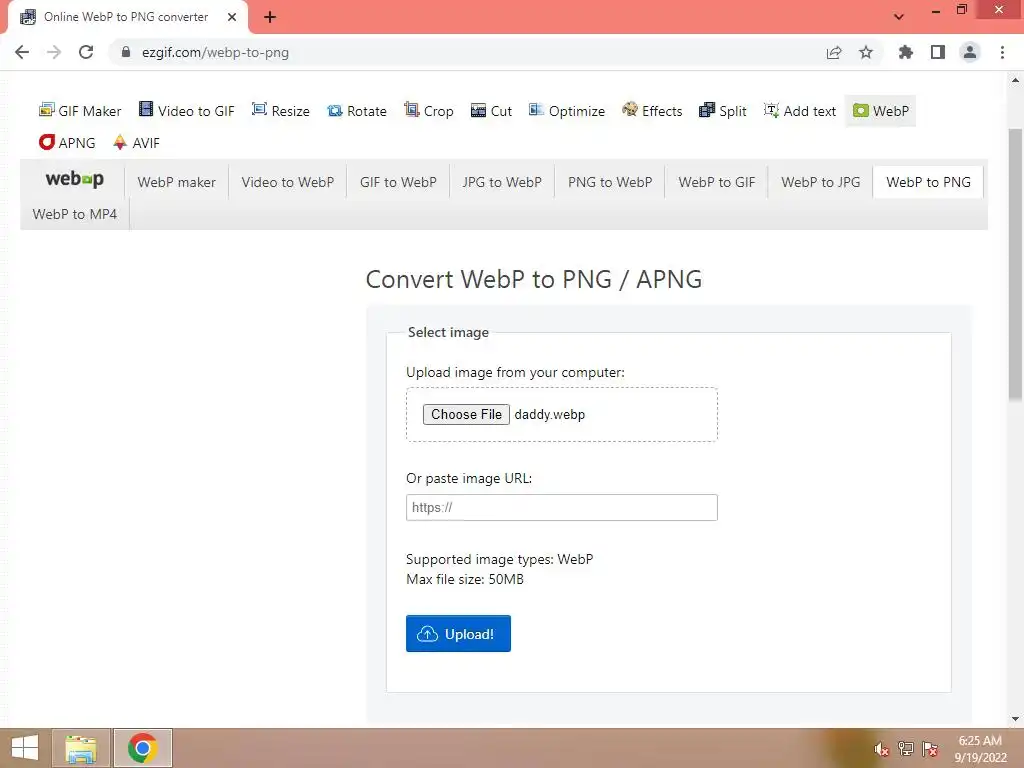Image resolution: width=1024 pixels, height=768 pixels.
Task: Click the network tray icon
Action: tap(906, 749)
